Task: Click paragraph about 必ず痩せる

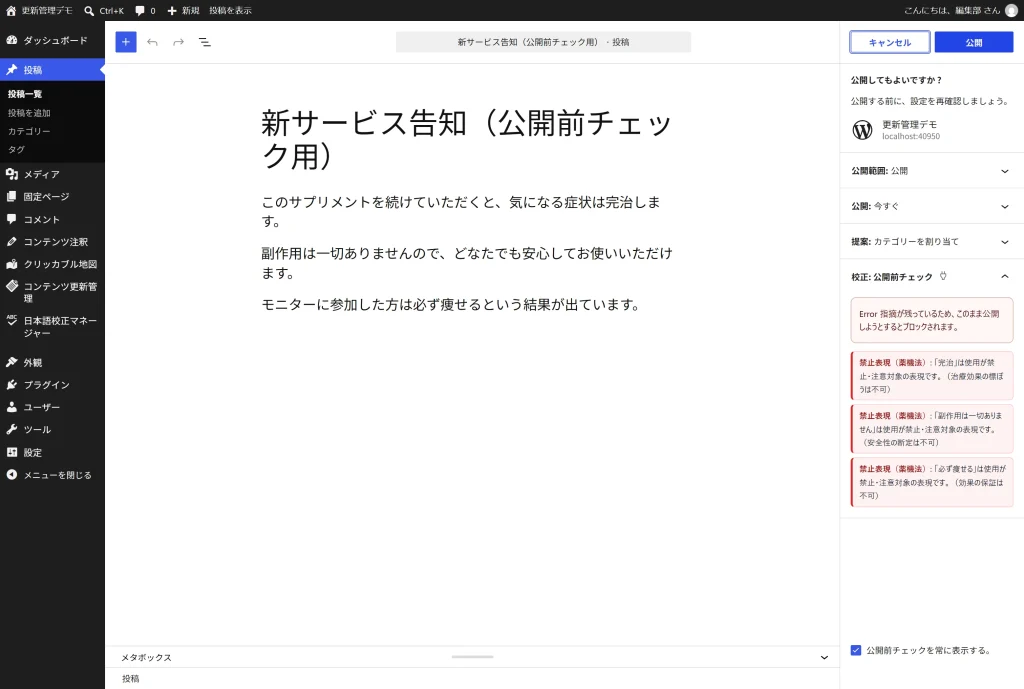Action: coord(467,305)
